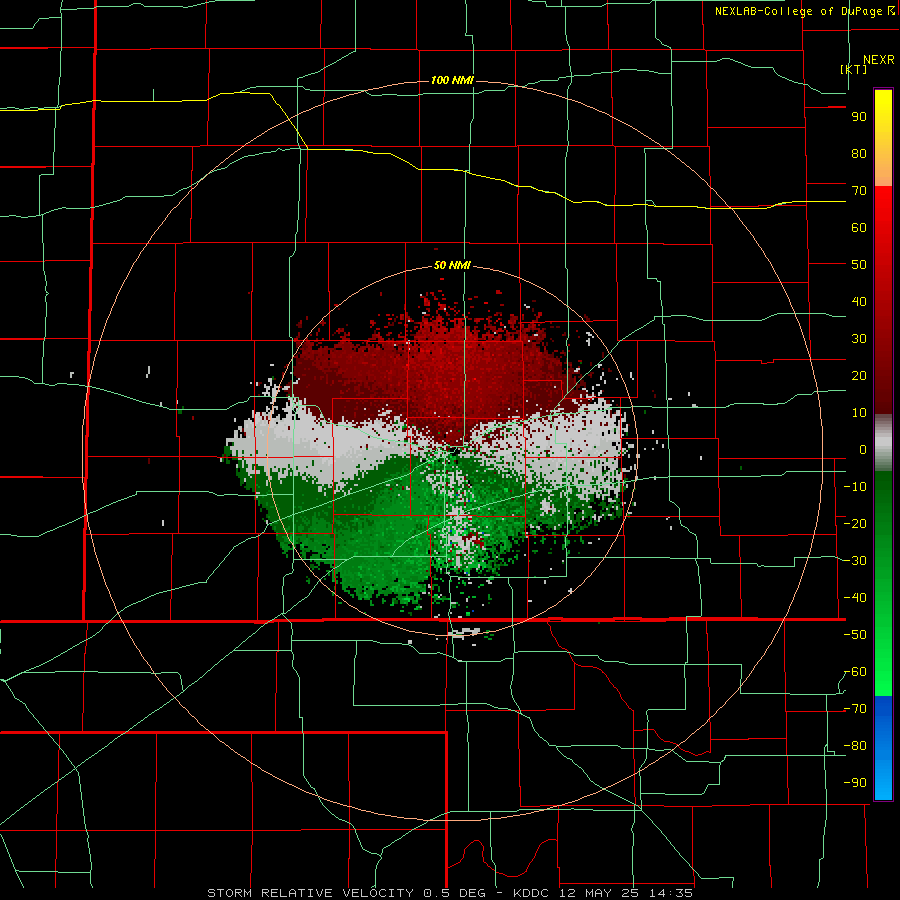Click the NEXR label above the color scale
The image size is (900, 900).
pos(879,60)
